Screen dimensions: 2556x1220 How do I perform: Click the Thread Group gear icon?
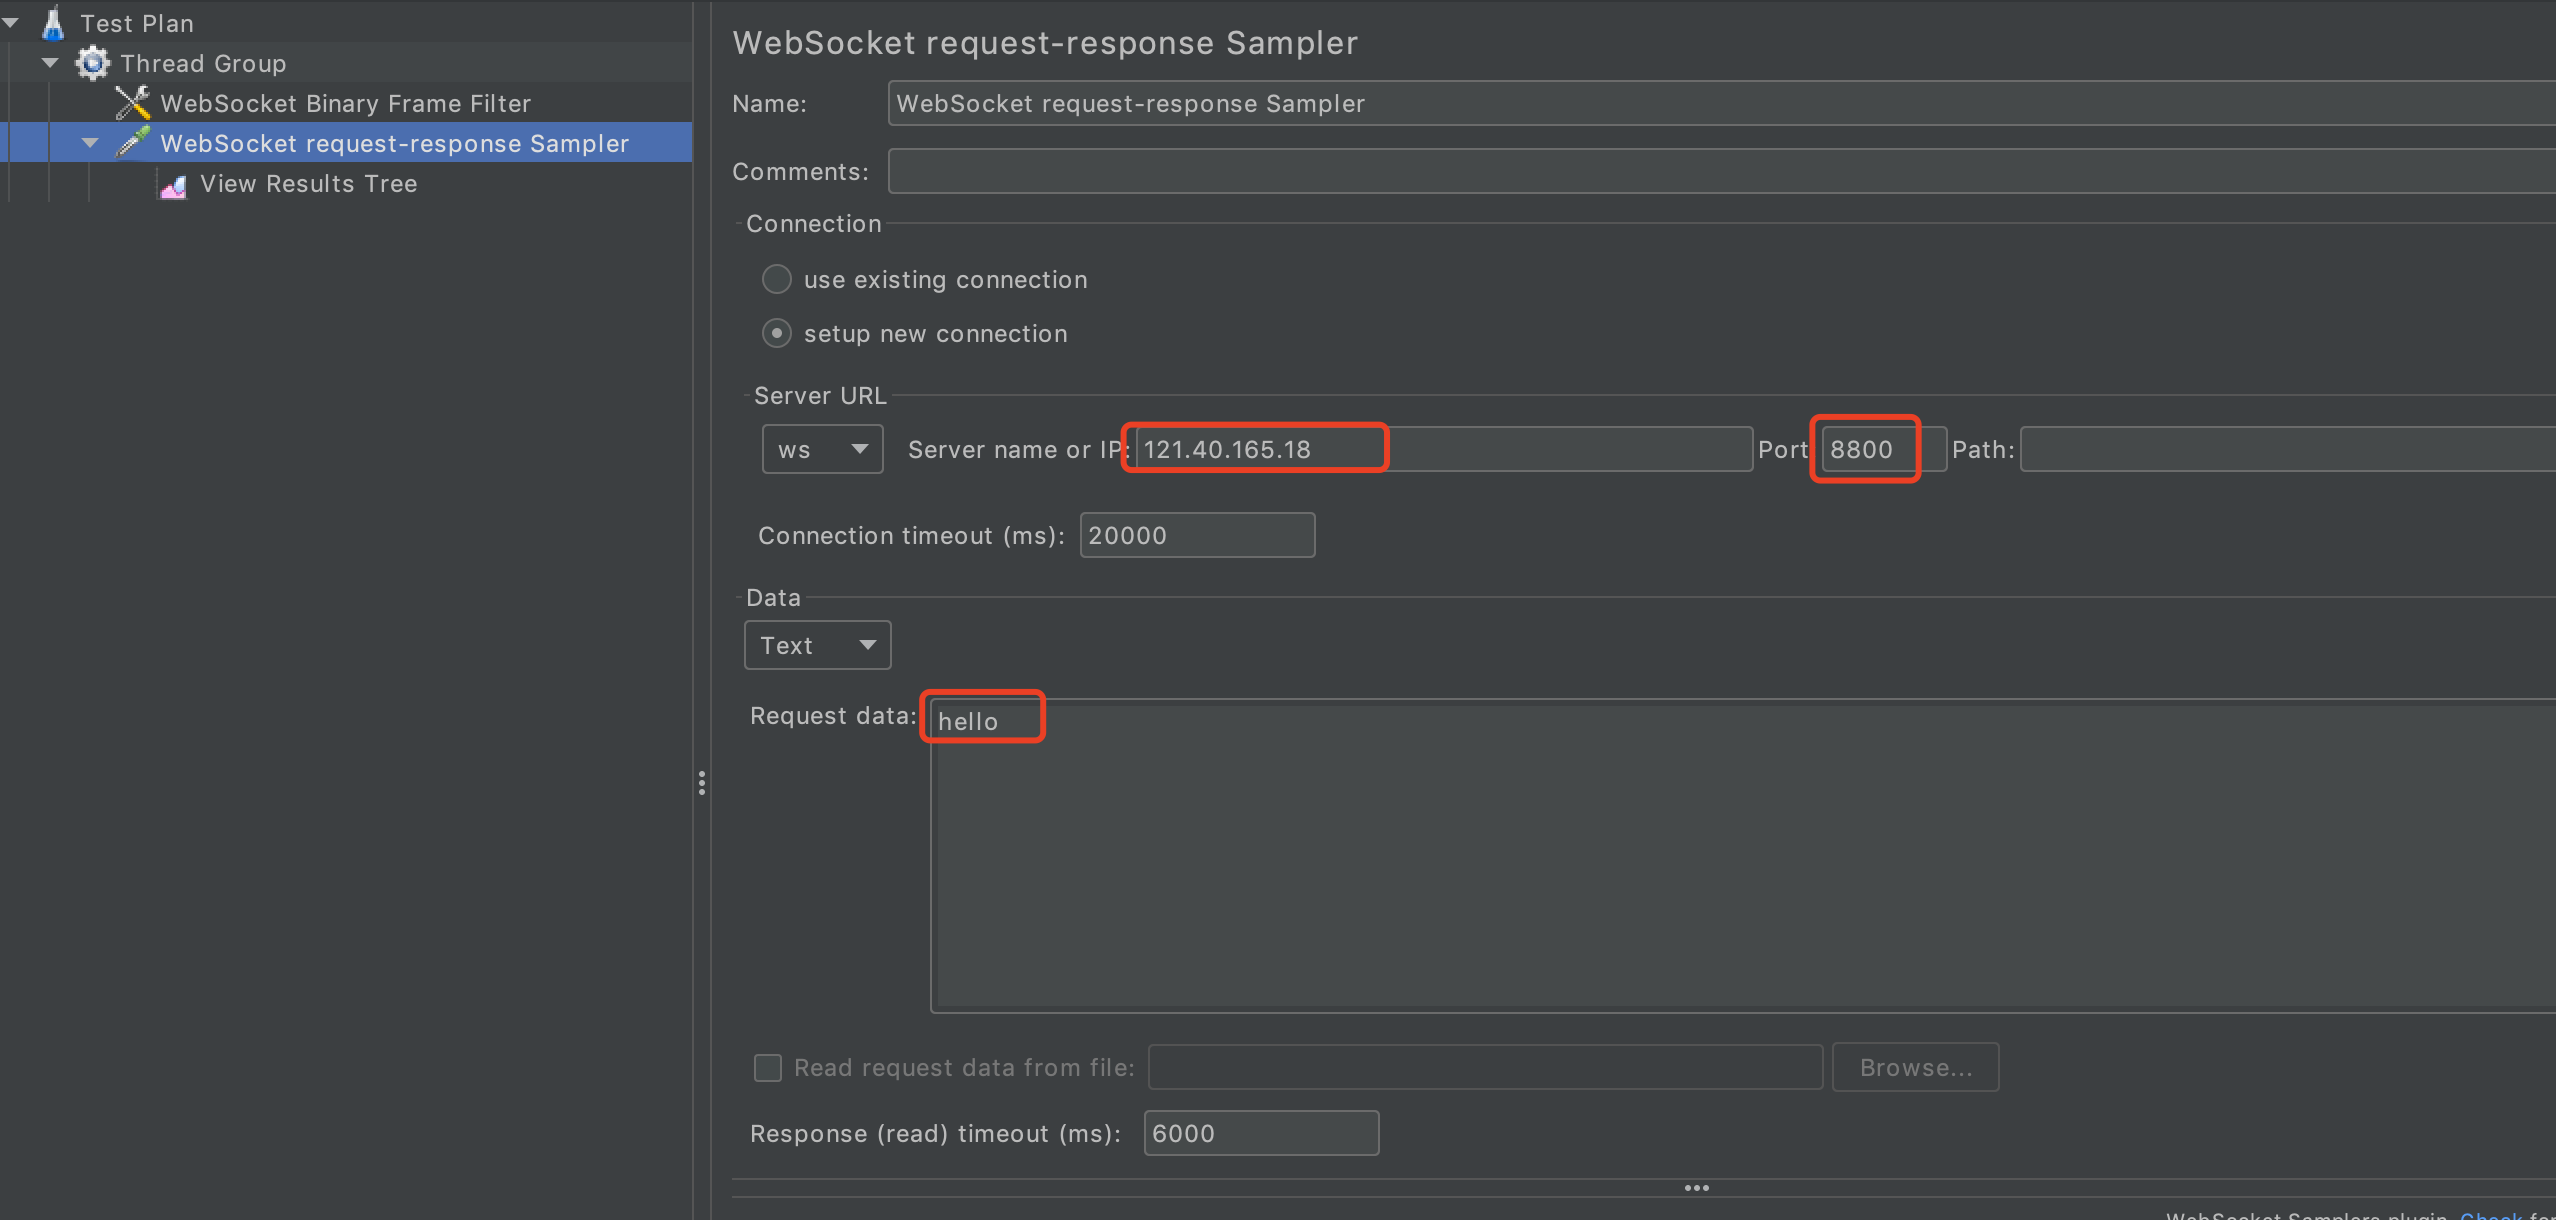[92, 63]
